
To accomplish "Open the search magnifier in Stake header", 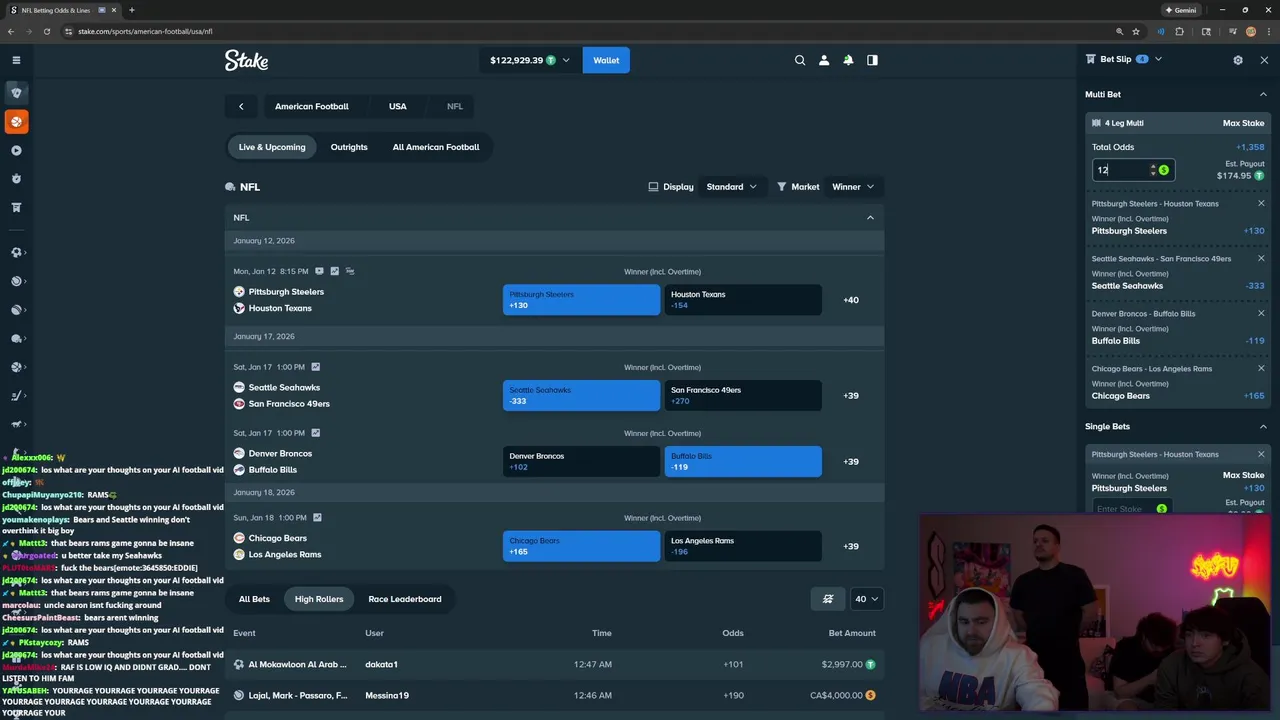I will coord(800,60).
